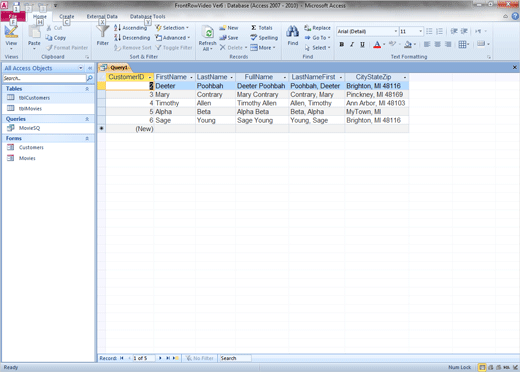The height and width of the screenshot is (372, 520).
Task: Click the Copy icon
Action: [x=49, y=38]
